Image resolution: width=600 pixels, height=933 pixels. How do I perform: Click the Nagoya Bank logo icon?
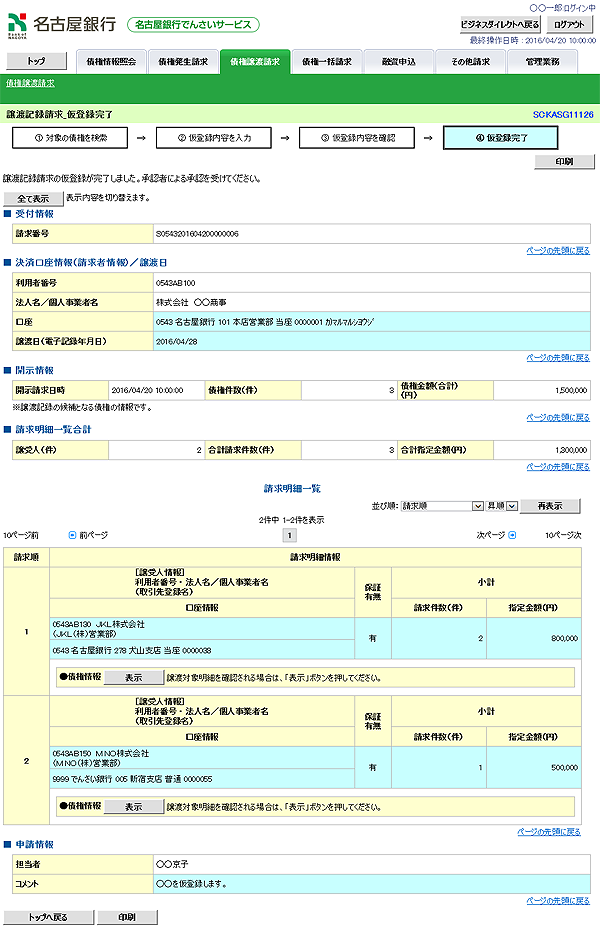(x=17, y=25)
